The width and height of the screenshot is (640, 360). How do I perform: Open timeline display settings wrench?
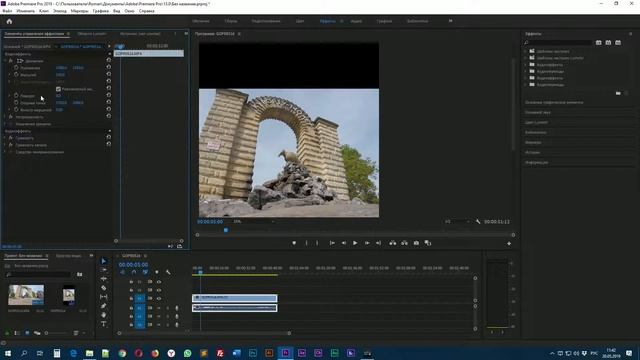click(x=168, y=272)
